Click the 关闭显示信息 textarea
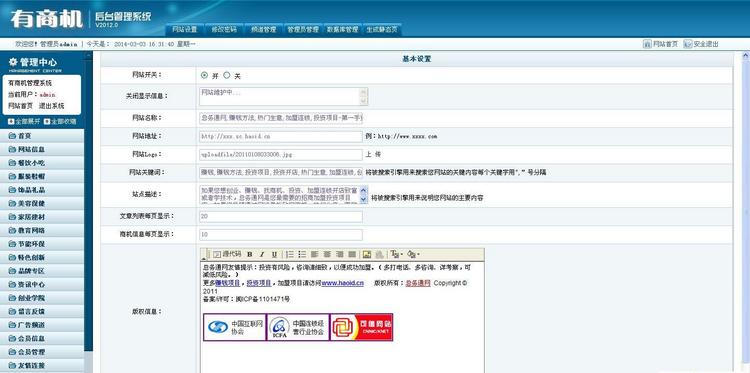This screenshot has height=373, width=750. (284, 96)
